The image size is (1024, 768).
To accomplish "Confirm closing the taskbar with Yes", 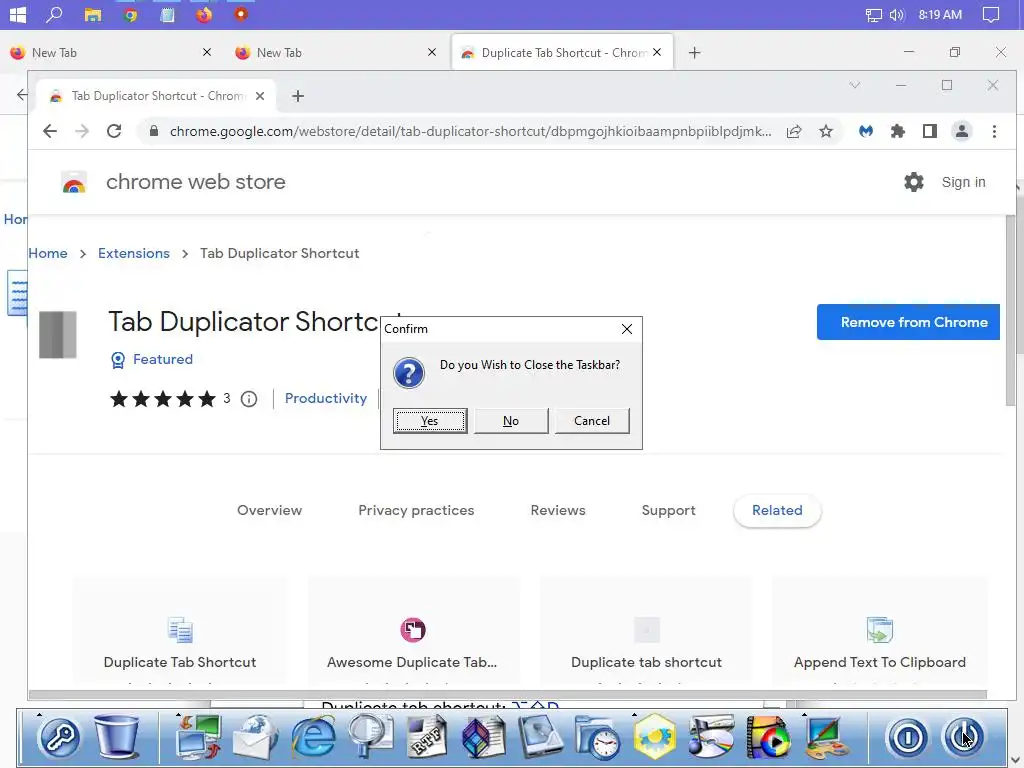I will 430,421.
